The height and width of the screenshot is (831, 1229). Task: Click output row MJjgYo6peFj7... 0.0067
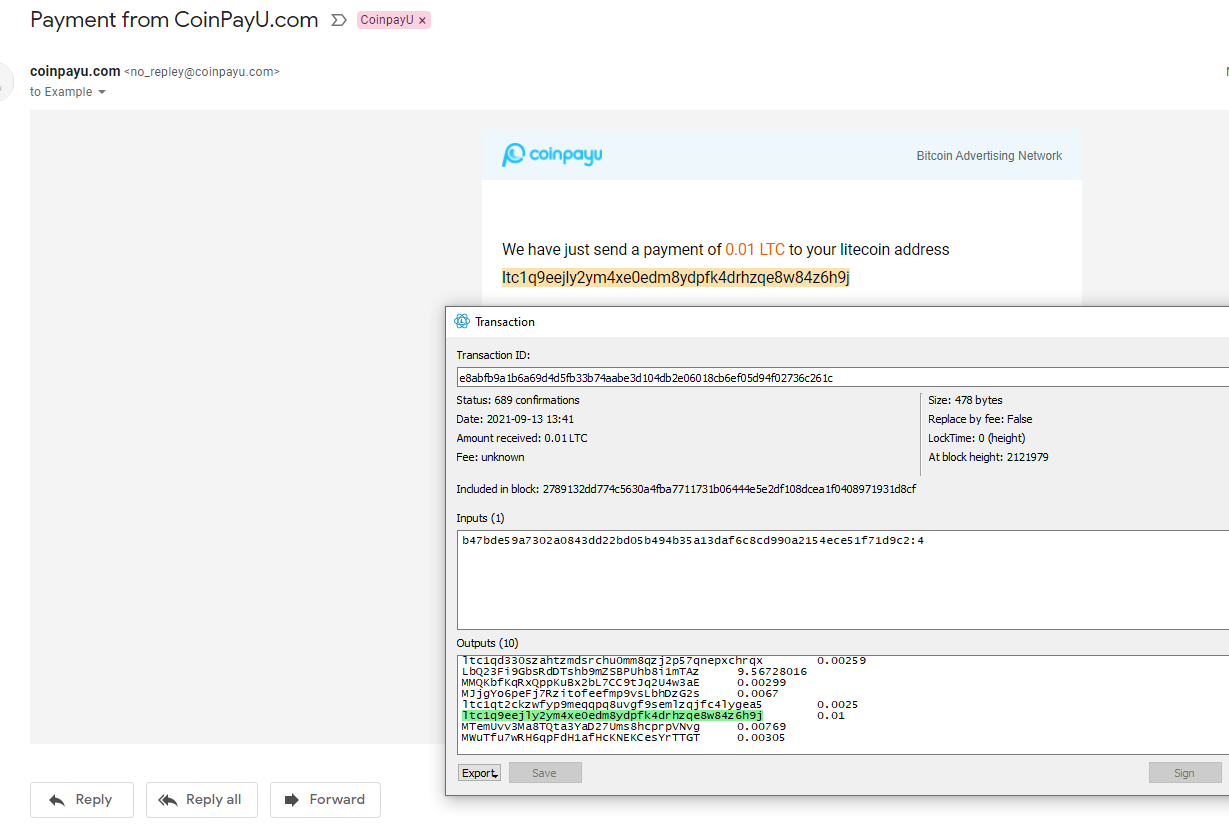[x=620, y=694]
